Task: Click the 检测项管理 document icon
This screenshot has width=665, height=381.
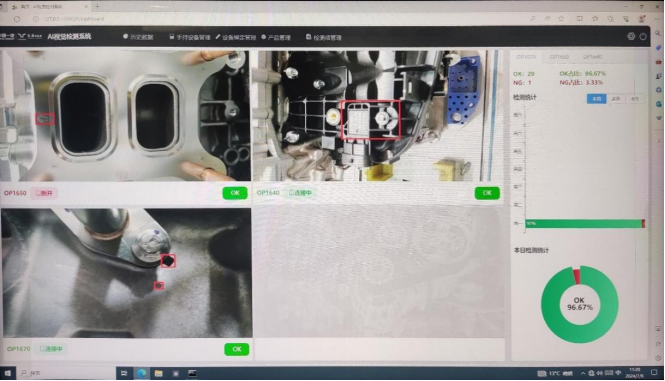Action: click(308, 37)
